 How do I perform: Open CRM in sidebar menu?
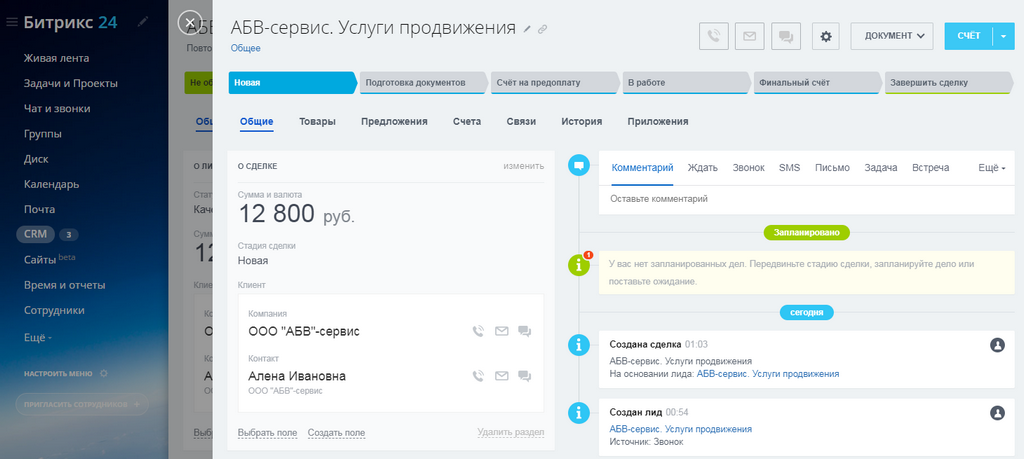[35, 234]
